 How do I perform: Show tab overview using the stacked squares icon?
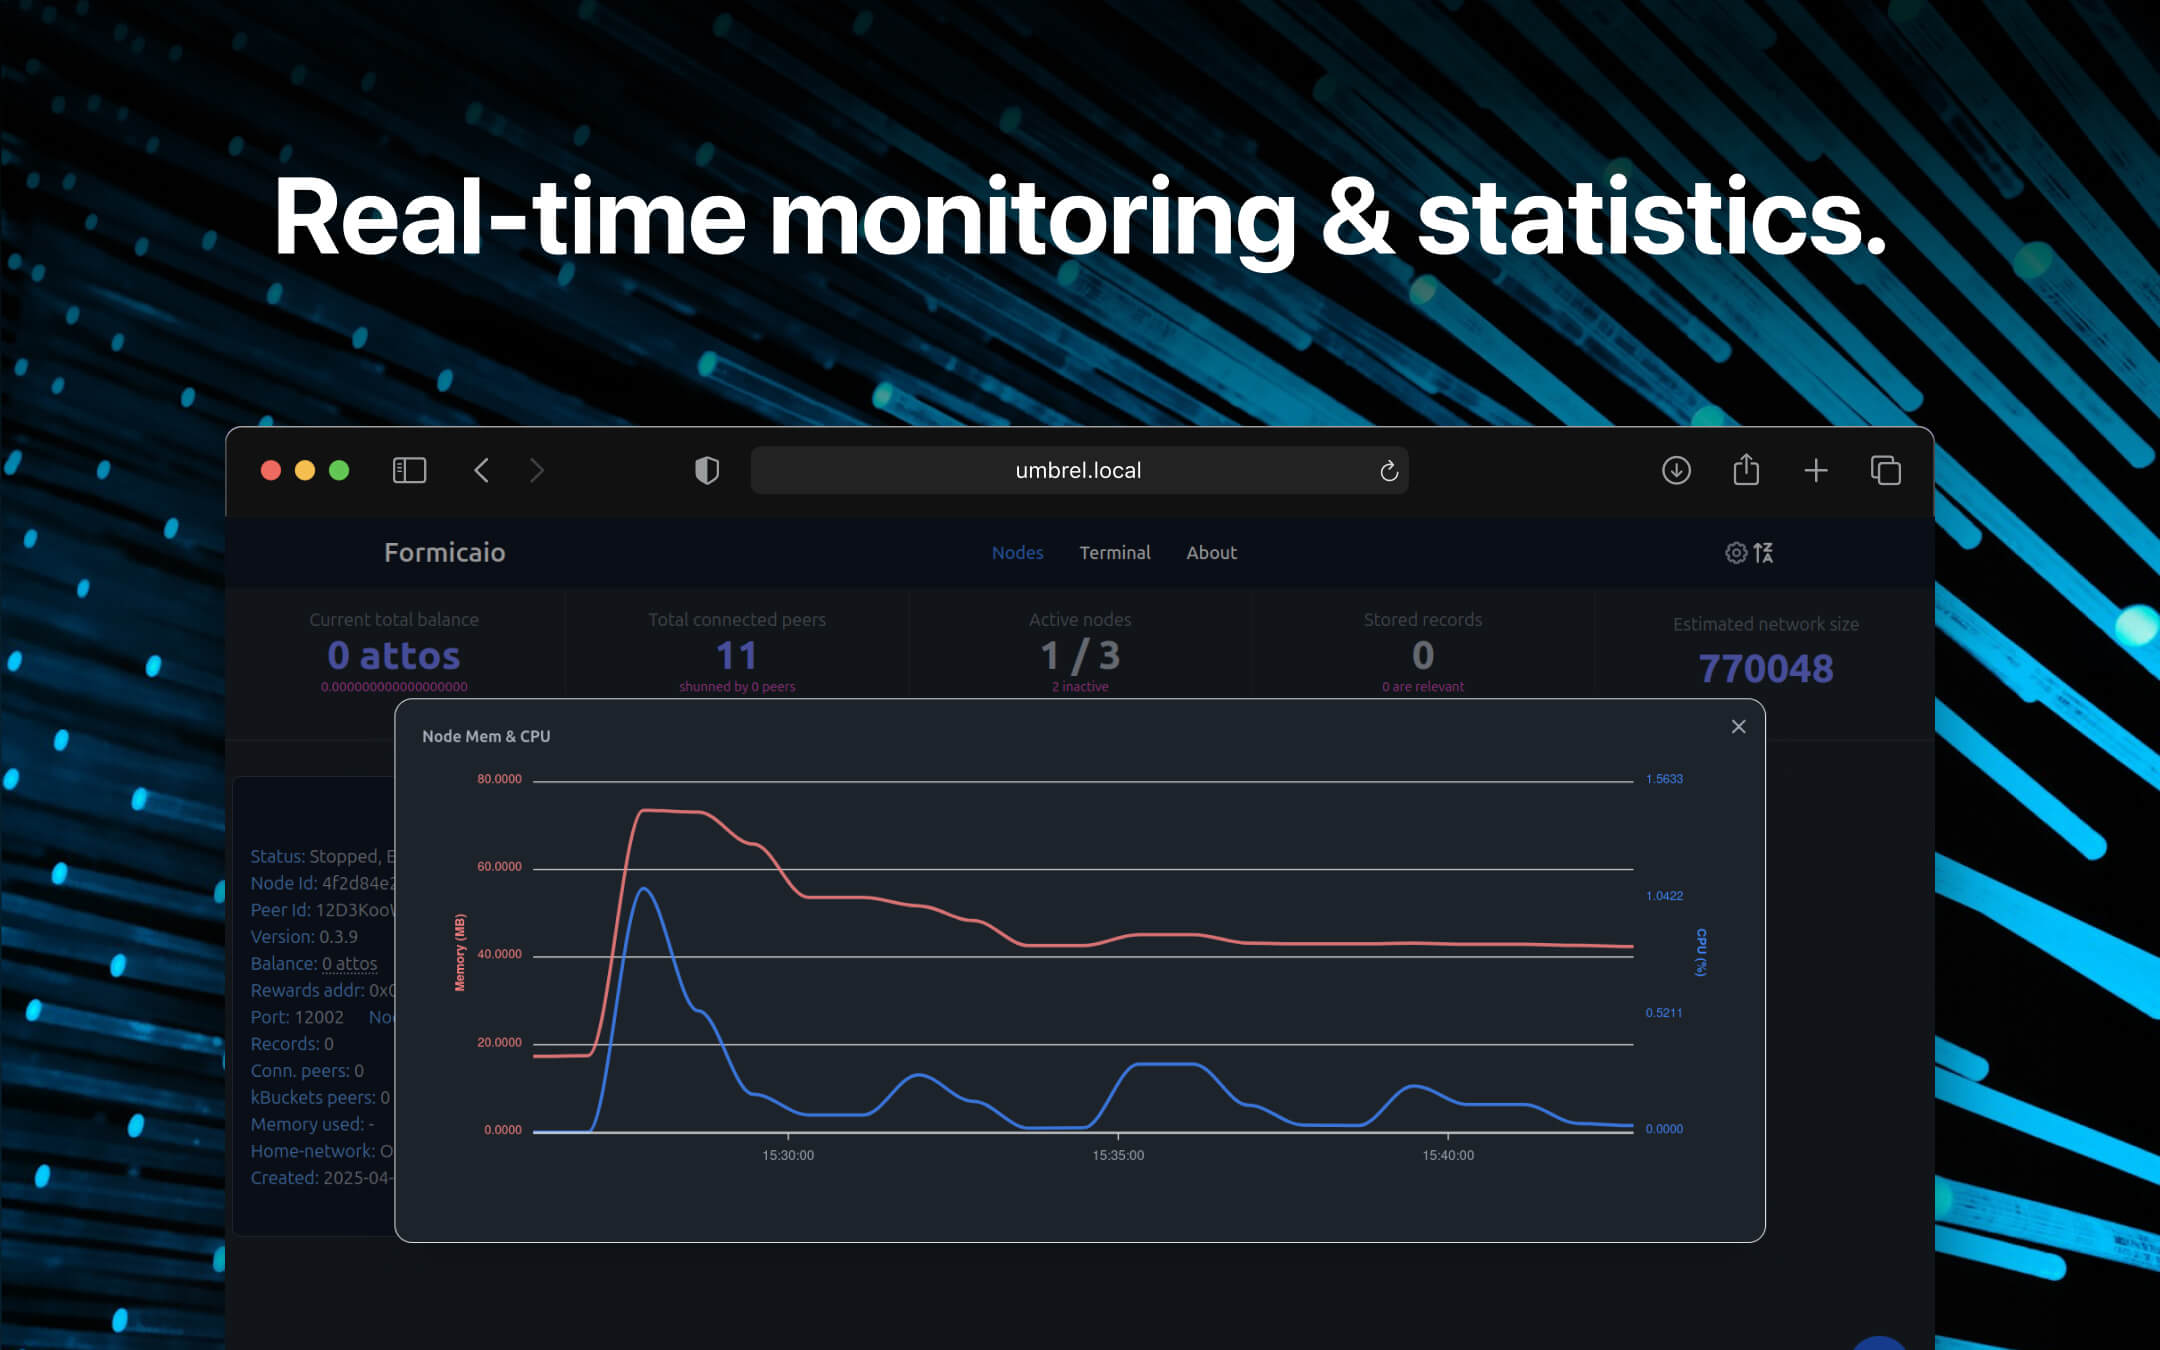pos(1886,470)
